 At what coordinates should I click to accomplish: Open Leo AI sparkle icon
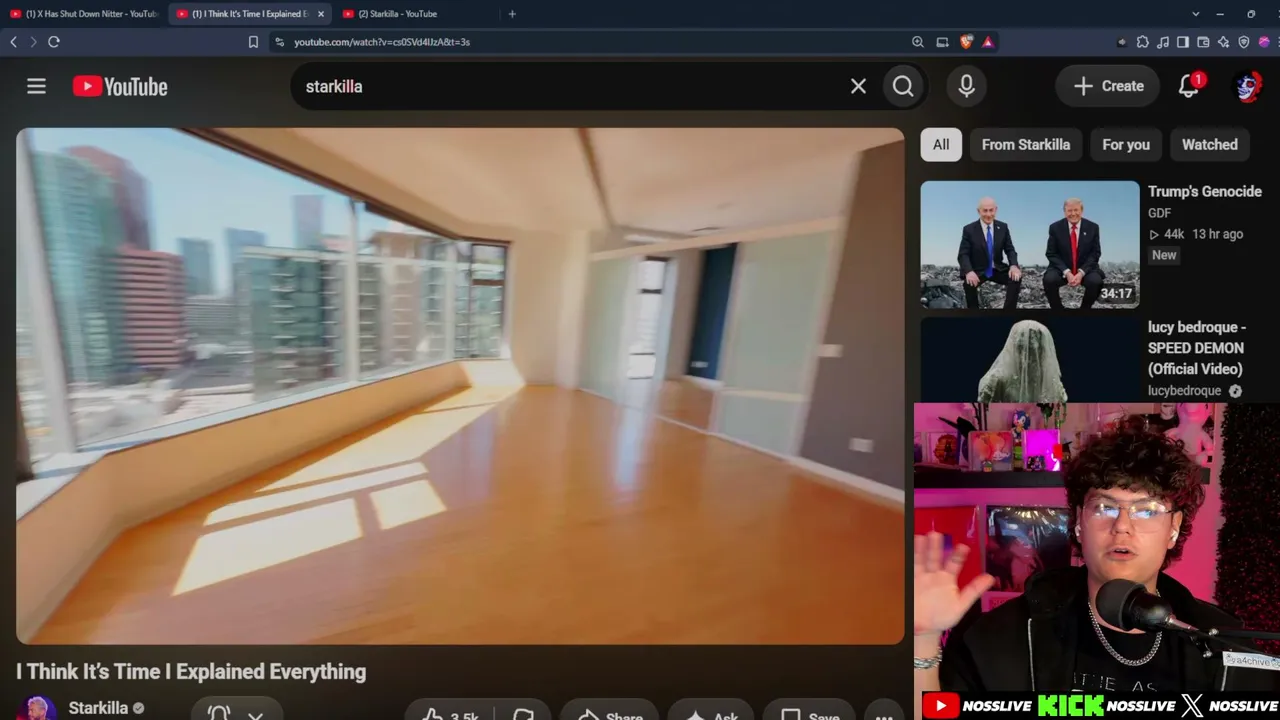click(1223, 42)
